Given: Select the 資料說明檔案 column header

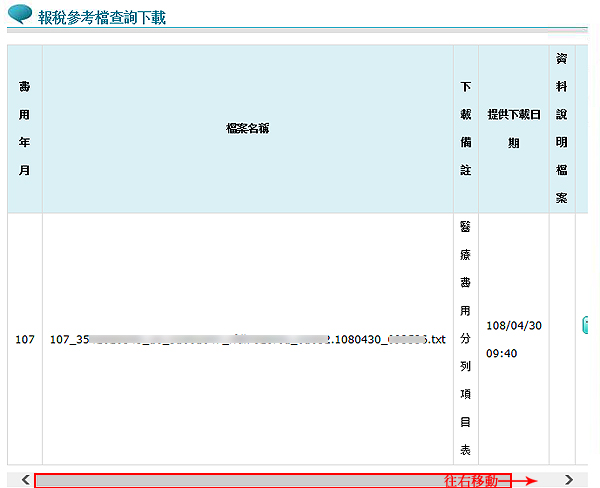Looking at the screenshot, I should (x=562, y=129).
